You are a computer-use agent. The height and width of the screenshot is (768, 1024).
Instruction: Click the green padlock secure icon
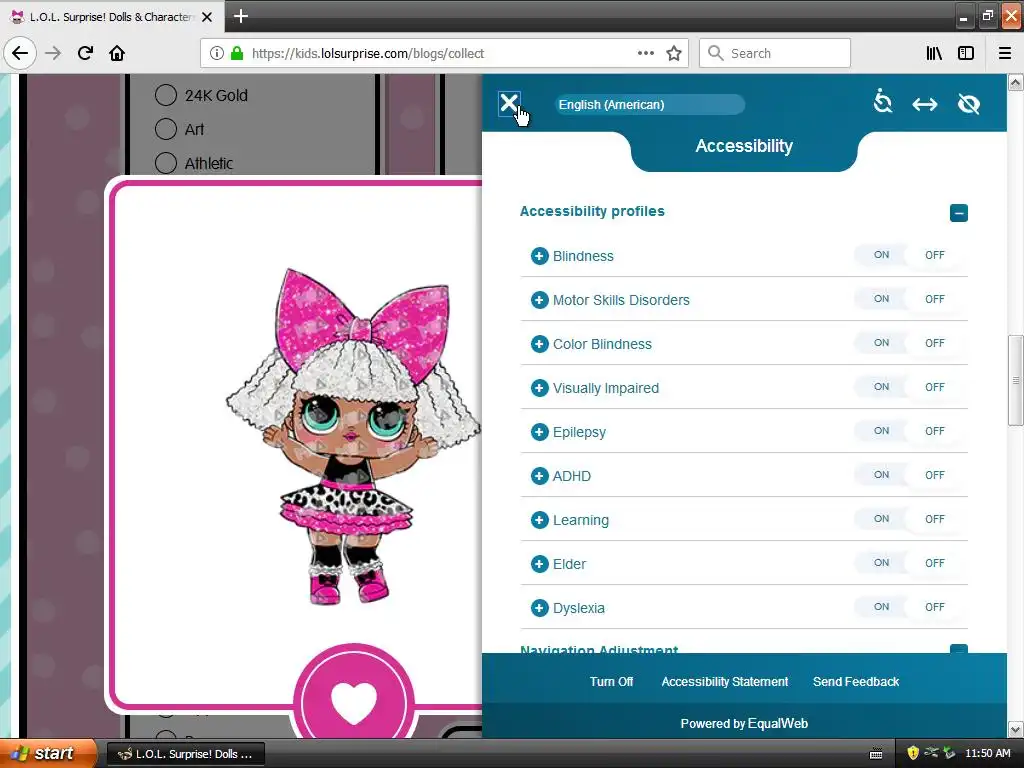[x=237, y=54]
